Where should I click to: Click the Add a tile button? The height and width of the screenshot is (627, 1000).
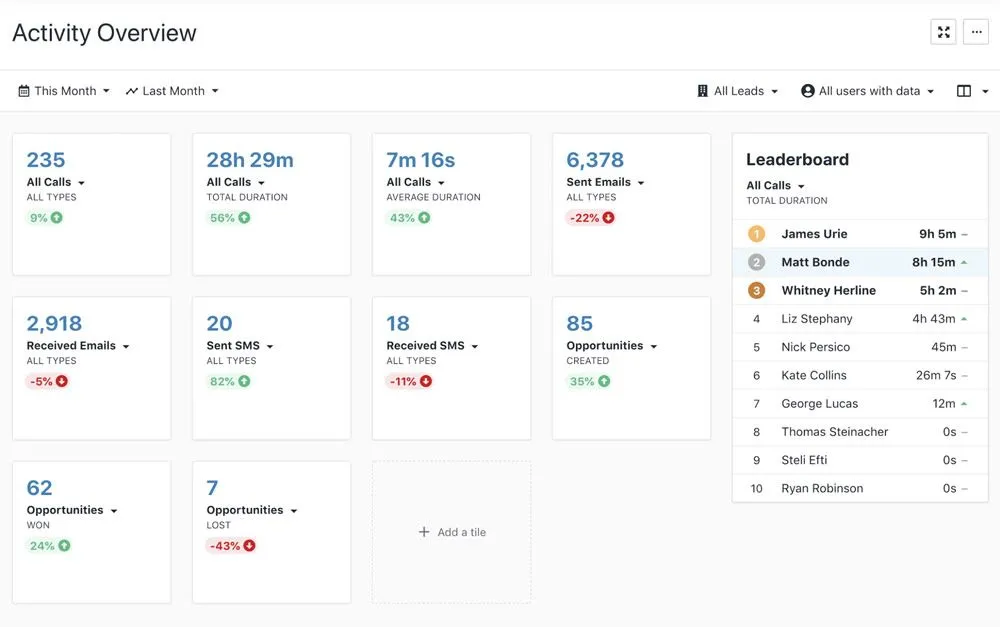451,531
